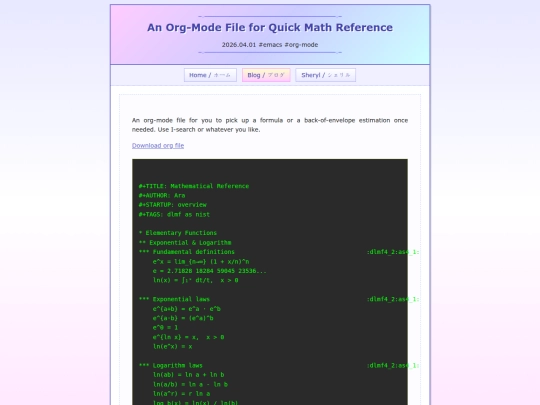The image size is (540, 405).
Task: Click the *** Logarithm laws heading
Action: tap(171, 365)
